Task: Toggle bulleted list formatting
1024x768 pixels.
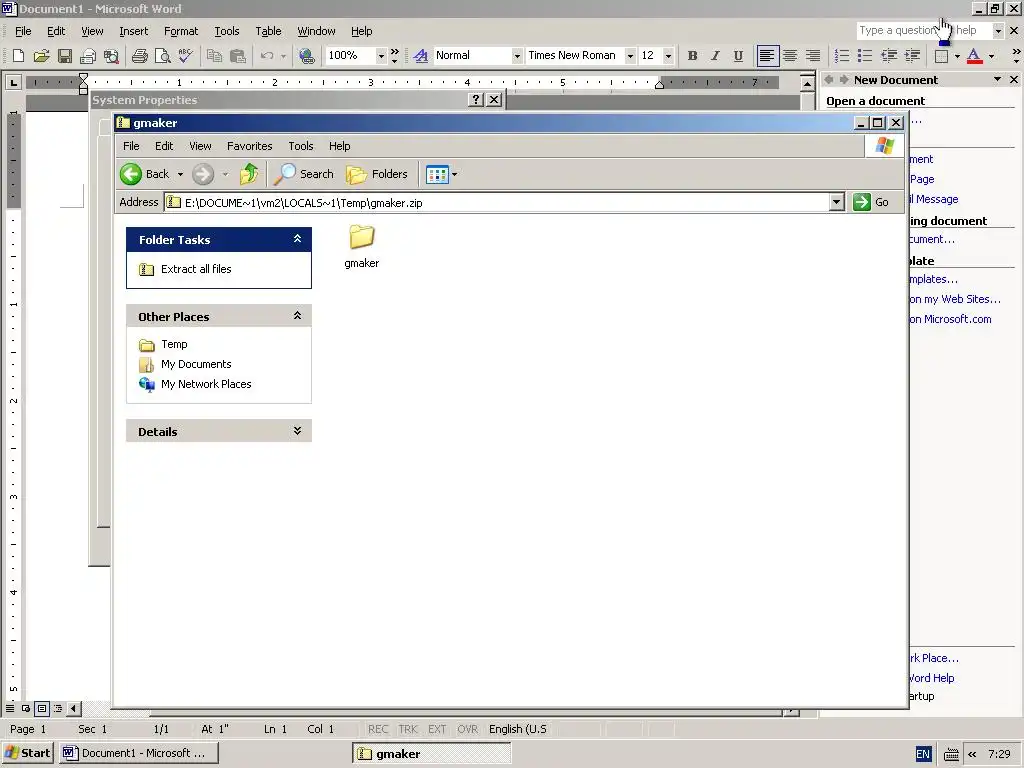Action: click(x=865, y=56)
